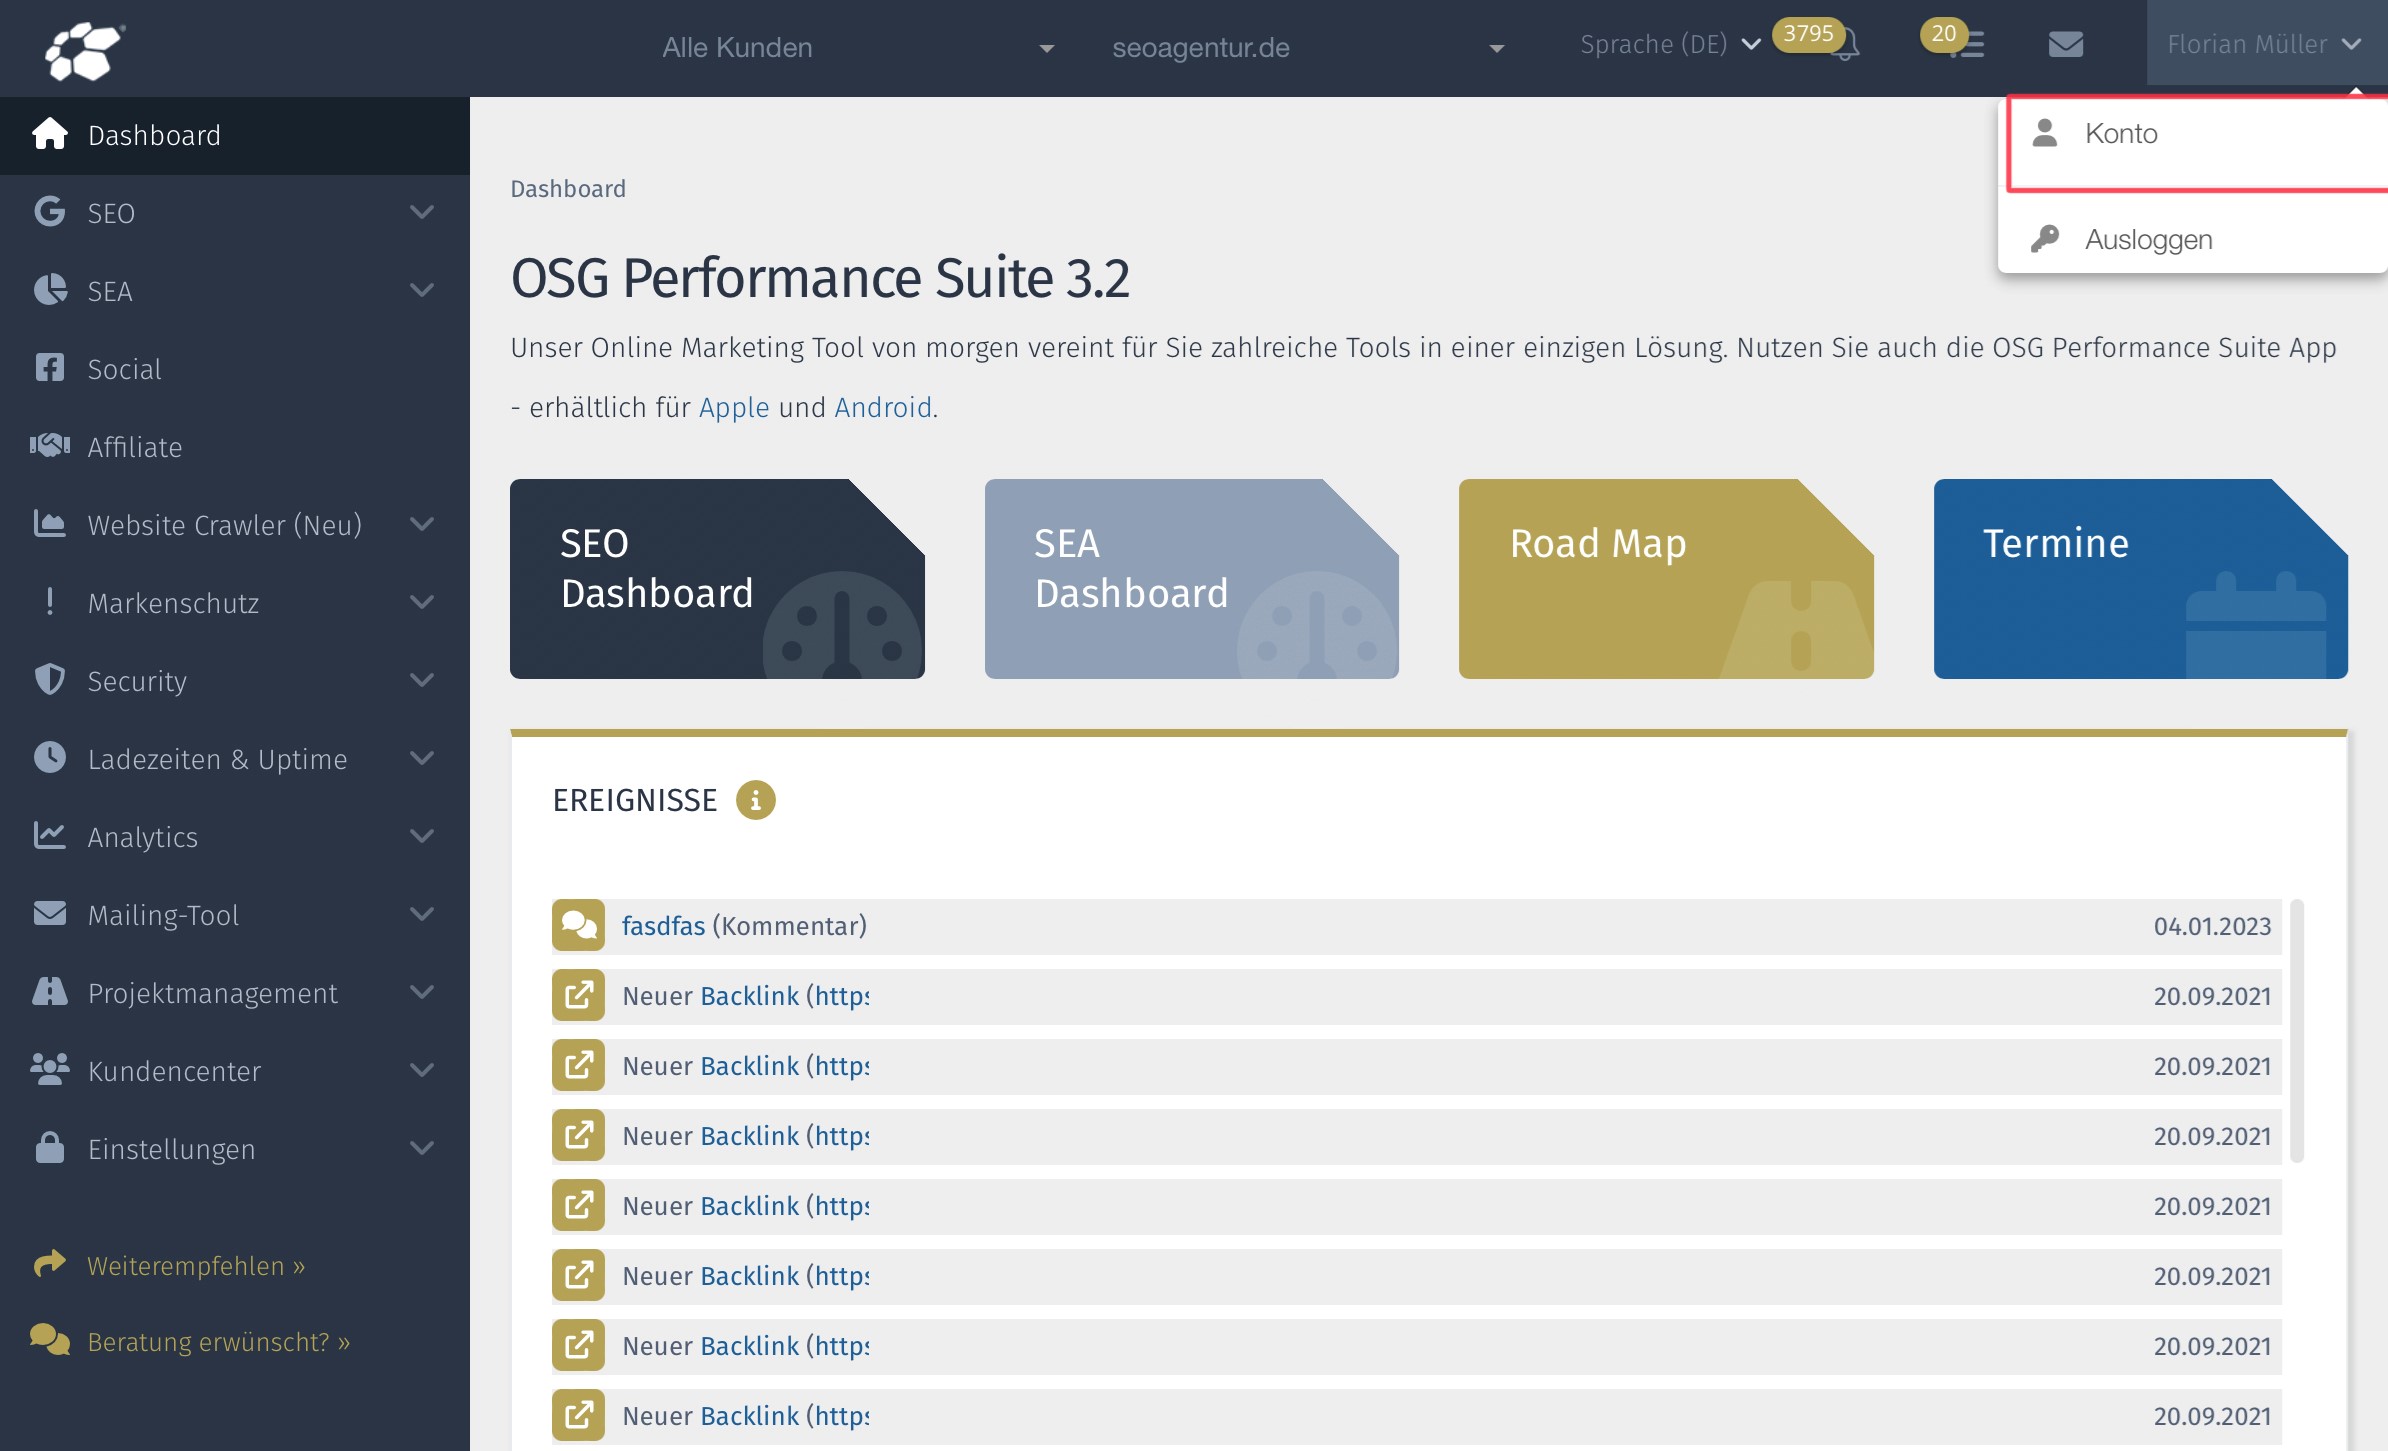Select Ausloggen from the user menu
The image size is (2388, 1451).
[2193, 240]
